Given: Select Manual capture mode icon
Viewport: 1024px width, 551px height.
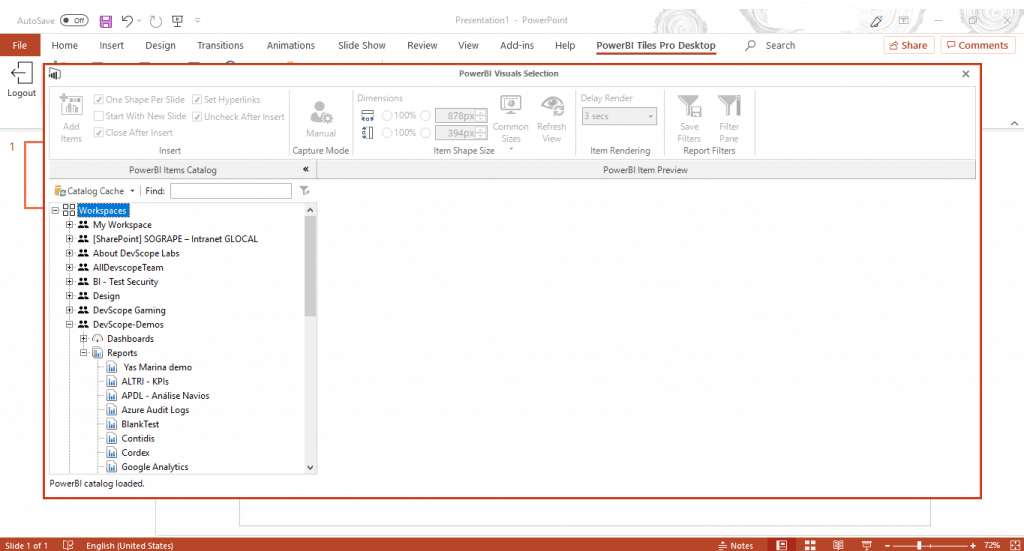Looking at the screenshot, I should click(x=321, y=112).
